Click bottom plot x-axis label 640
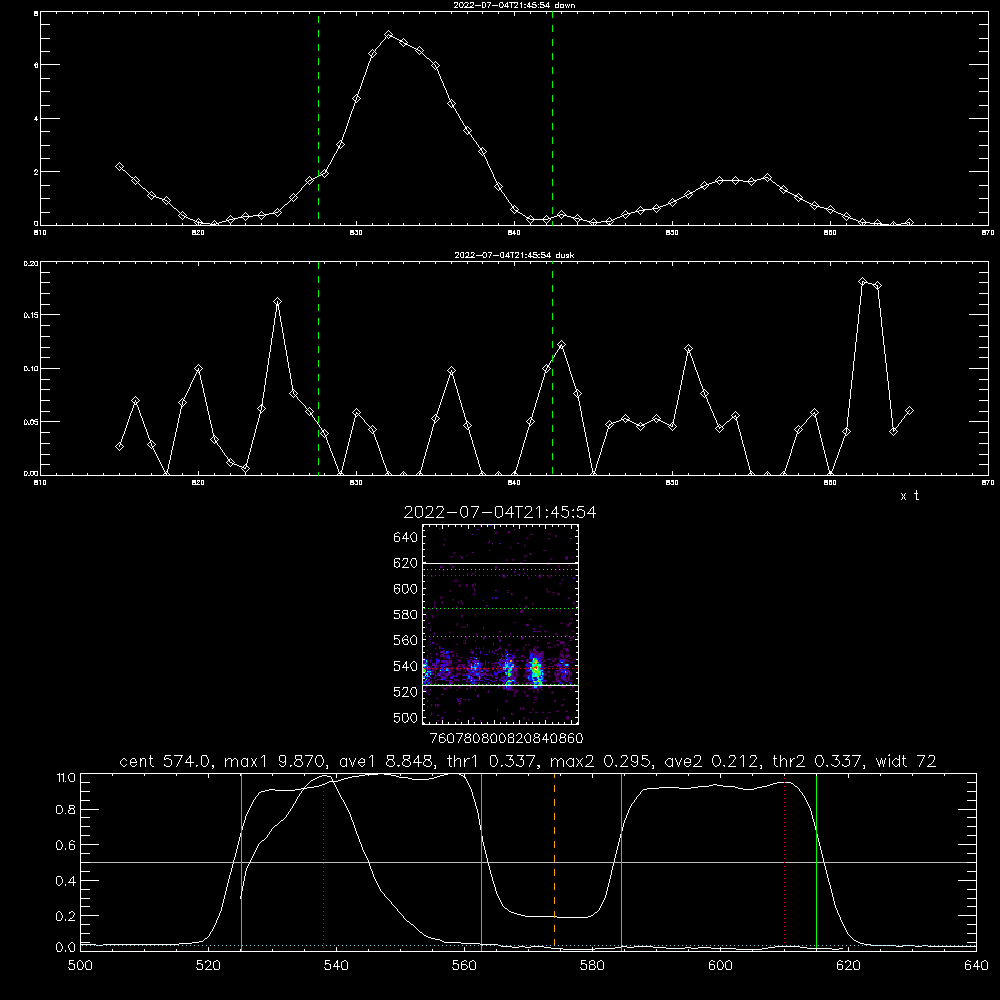This screenshot has height=1000, width=1000. 976,966
